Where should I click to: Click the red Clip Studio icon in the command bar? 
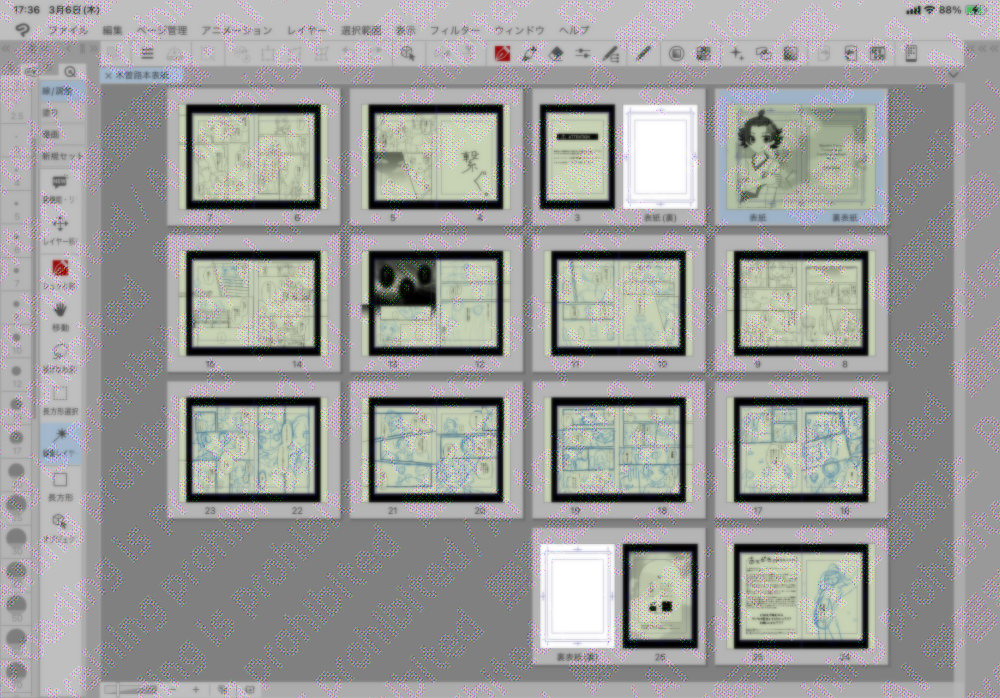click(502, 53)
